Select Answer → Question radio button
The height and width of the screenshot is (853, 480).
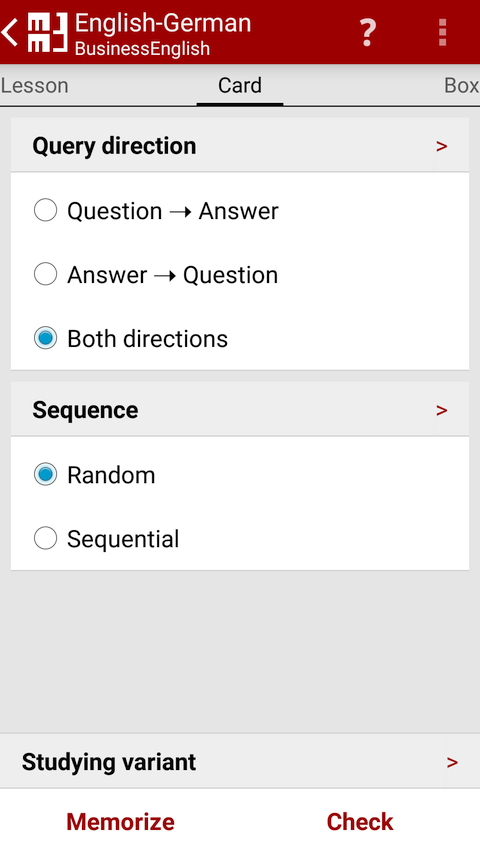(x=46, y=275)
